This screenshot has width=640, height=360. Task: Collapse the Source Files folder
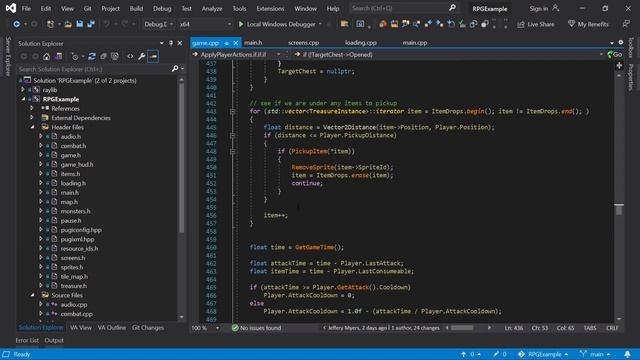pyautogui.click(x=32, y=295)
